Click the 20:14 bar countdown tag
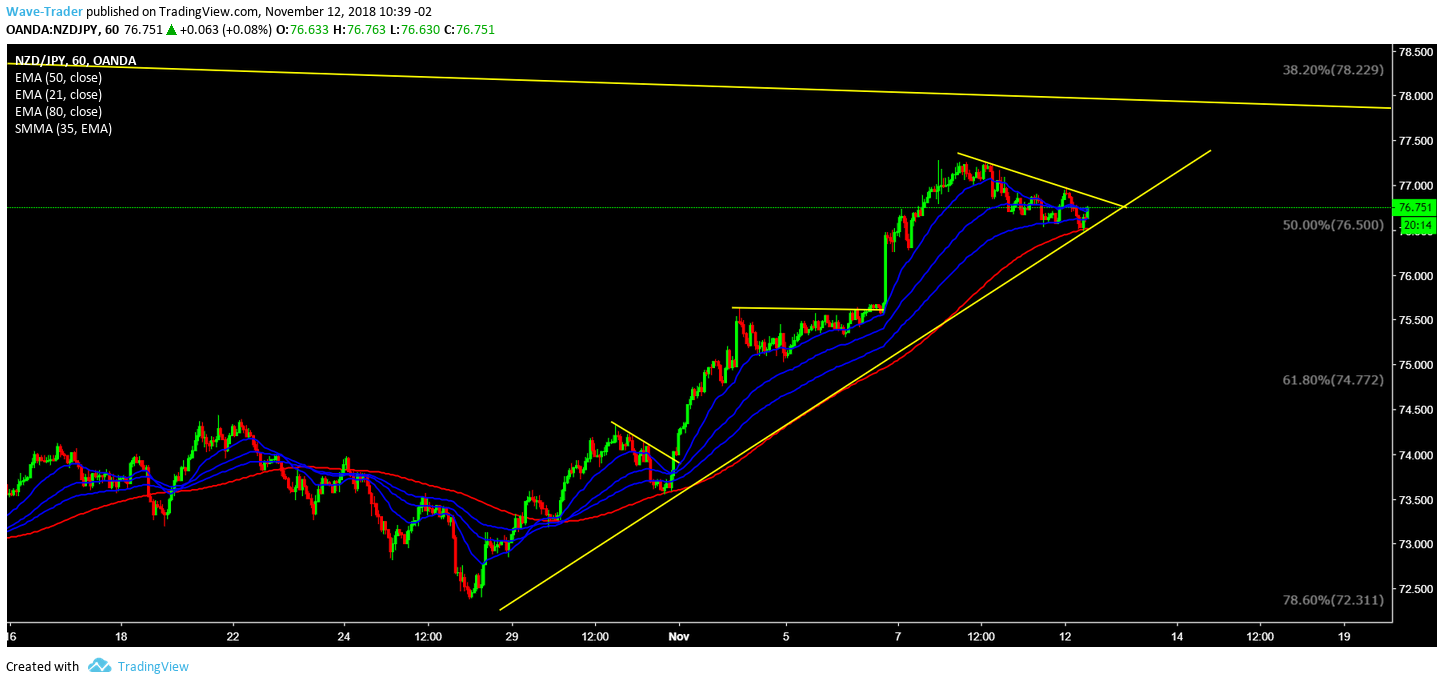Viewport: 1444px width, 684px height. click(x=1417, y=226)
